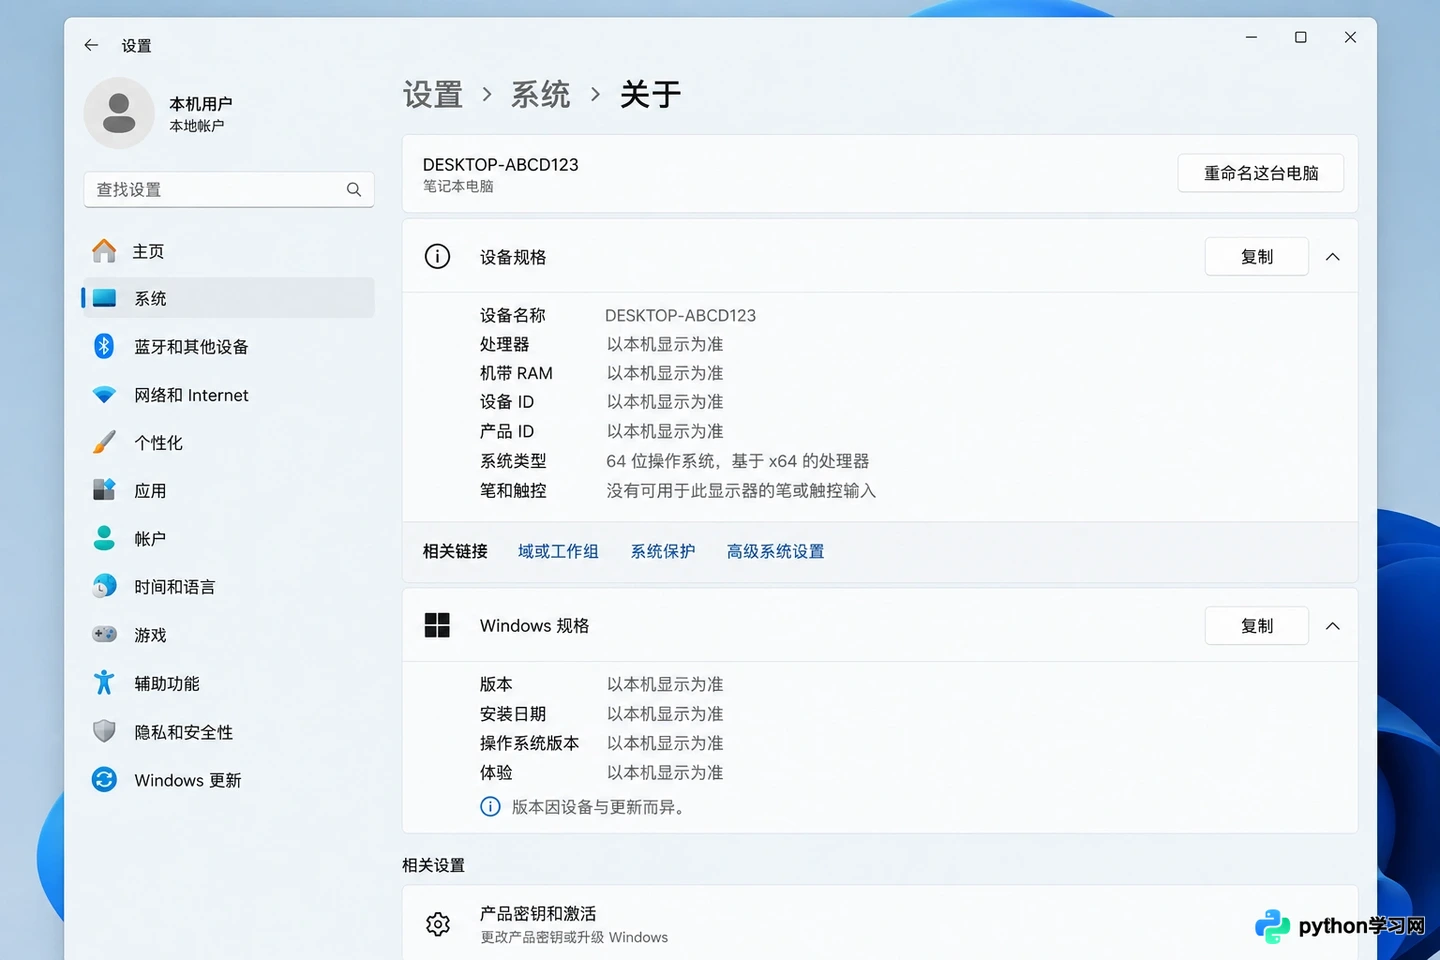Click the gear icon for 产品密钥和激活

(438, 924)
